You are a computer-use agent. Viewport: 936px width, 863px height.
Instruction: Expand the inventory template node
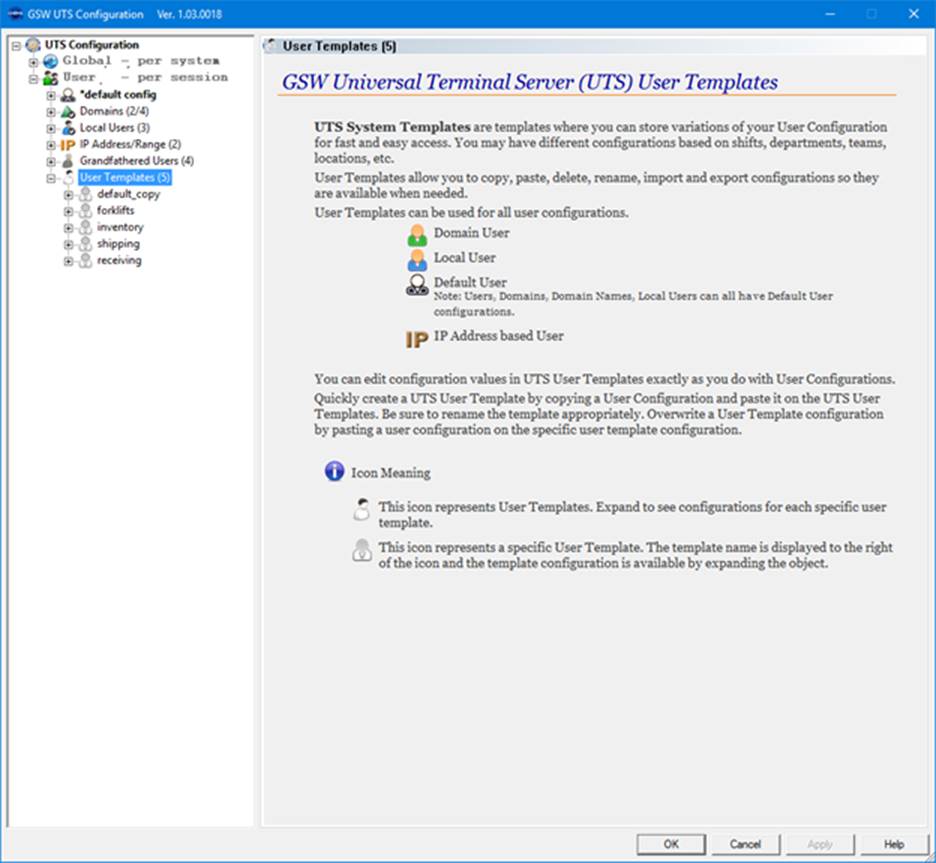[69, 228]
